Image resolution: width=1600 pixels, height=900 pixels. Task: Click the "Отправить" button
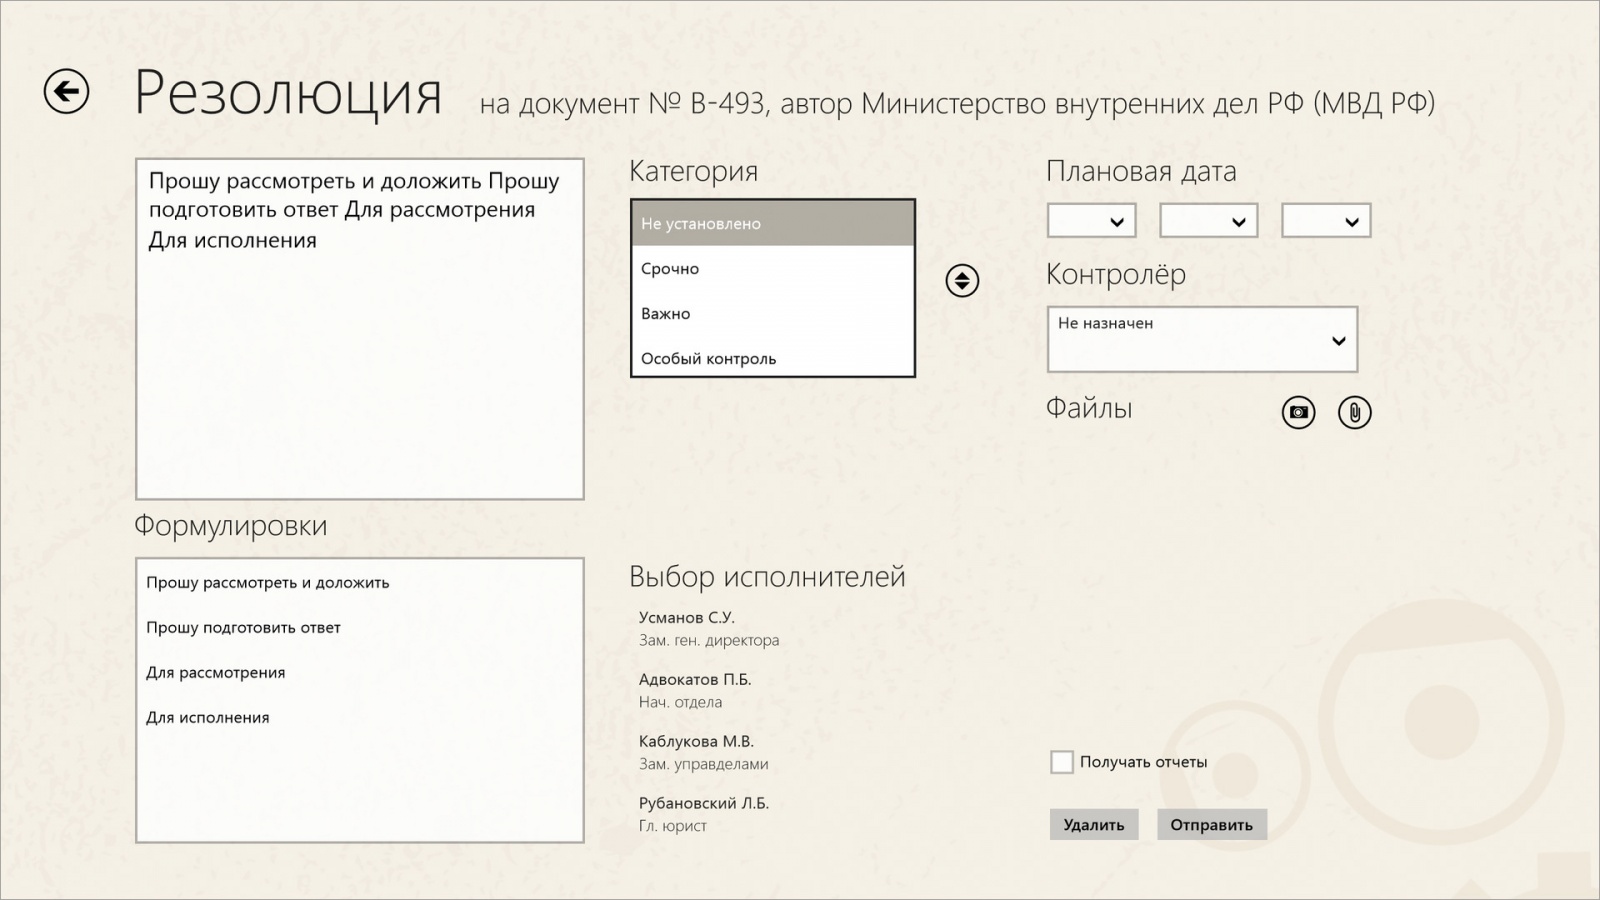pos(1211,824)
